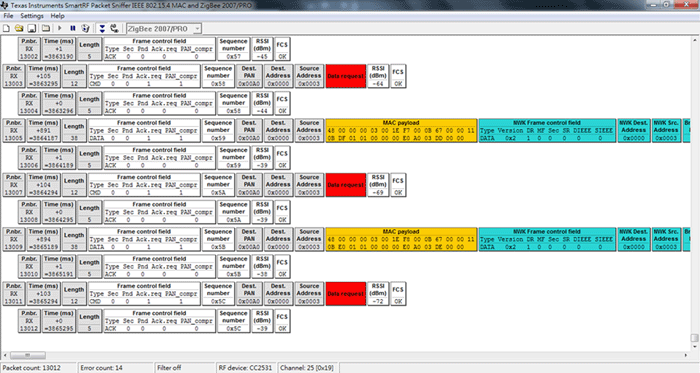This screenshot has height=373, width=700.
Task: Click the folder icon in toolbar
Action: pos(46,29)
